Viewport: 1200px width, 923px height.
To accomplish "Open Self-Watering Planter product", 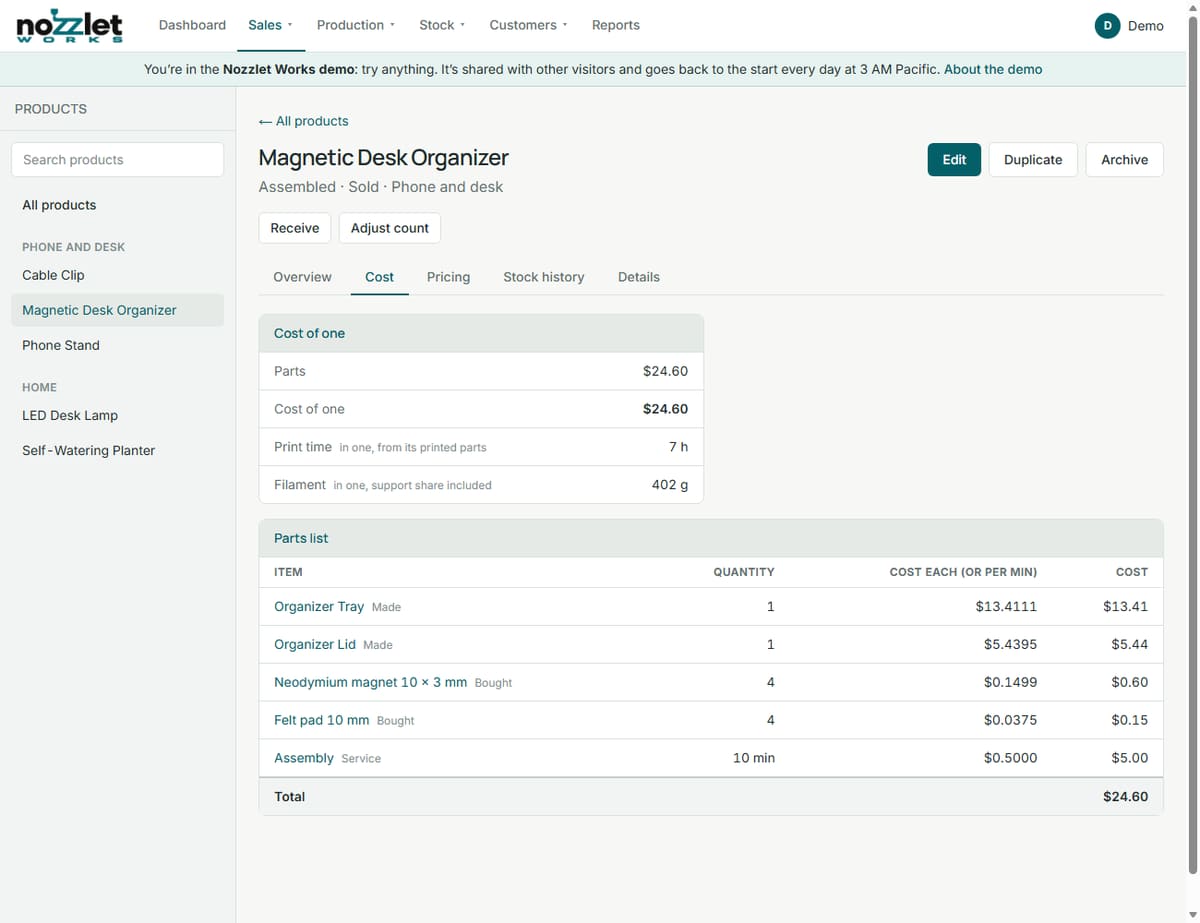I will tap(117, 450).
